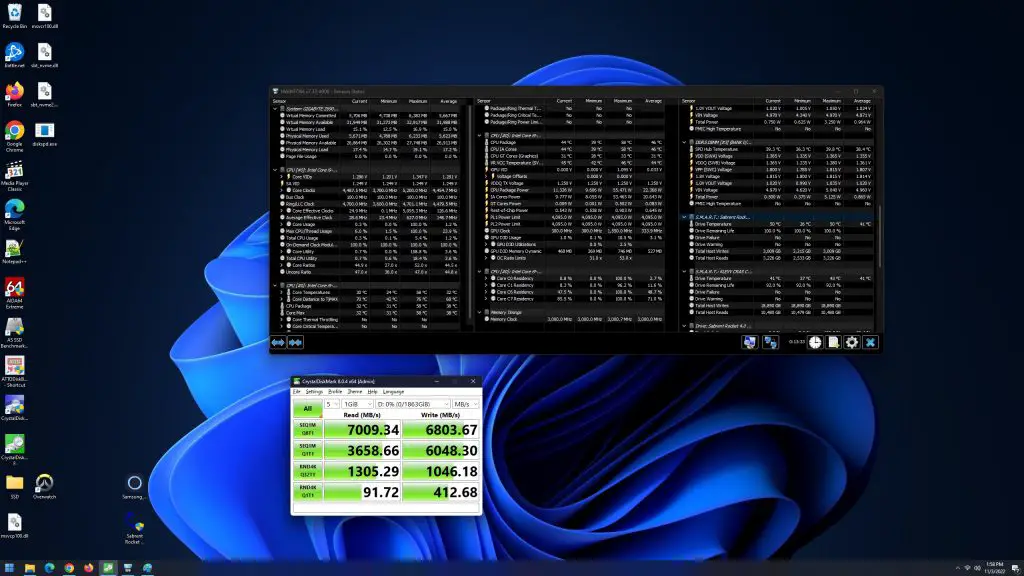This screenshot has width=1024, height=576.
Task: Expand the Core C0 Residency row
Action: (486, 278)
